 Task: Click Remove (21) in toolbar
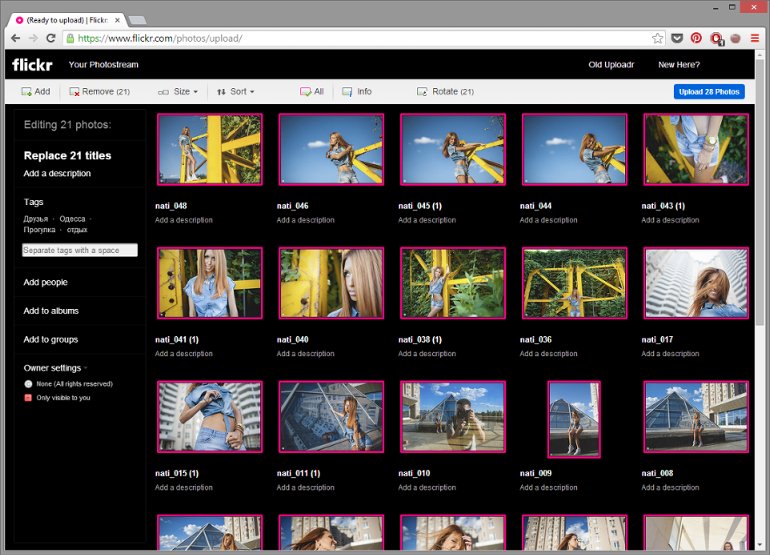pyautogui.click(x=100, y=92)
